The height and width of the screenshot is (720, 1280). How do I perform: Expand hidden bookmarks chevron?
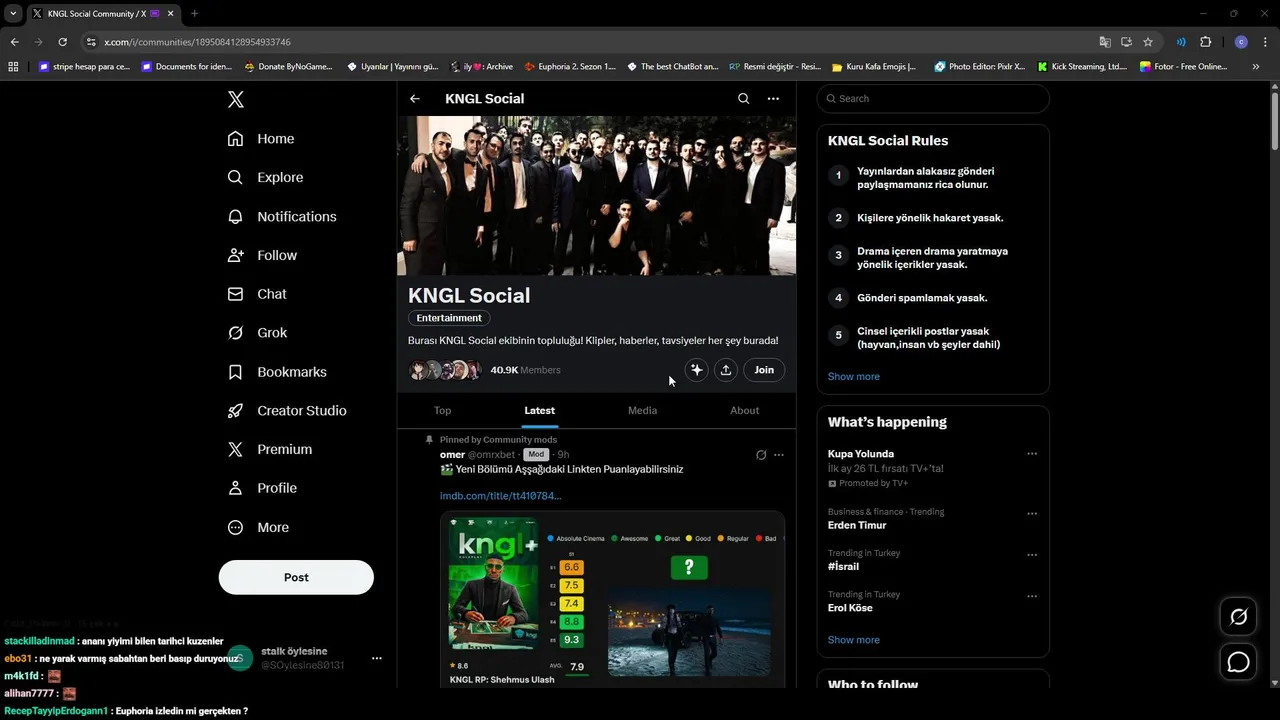point(1256,67)
